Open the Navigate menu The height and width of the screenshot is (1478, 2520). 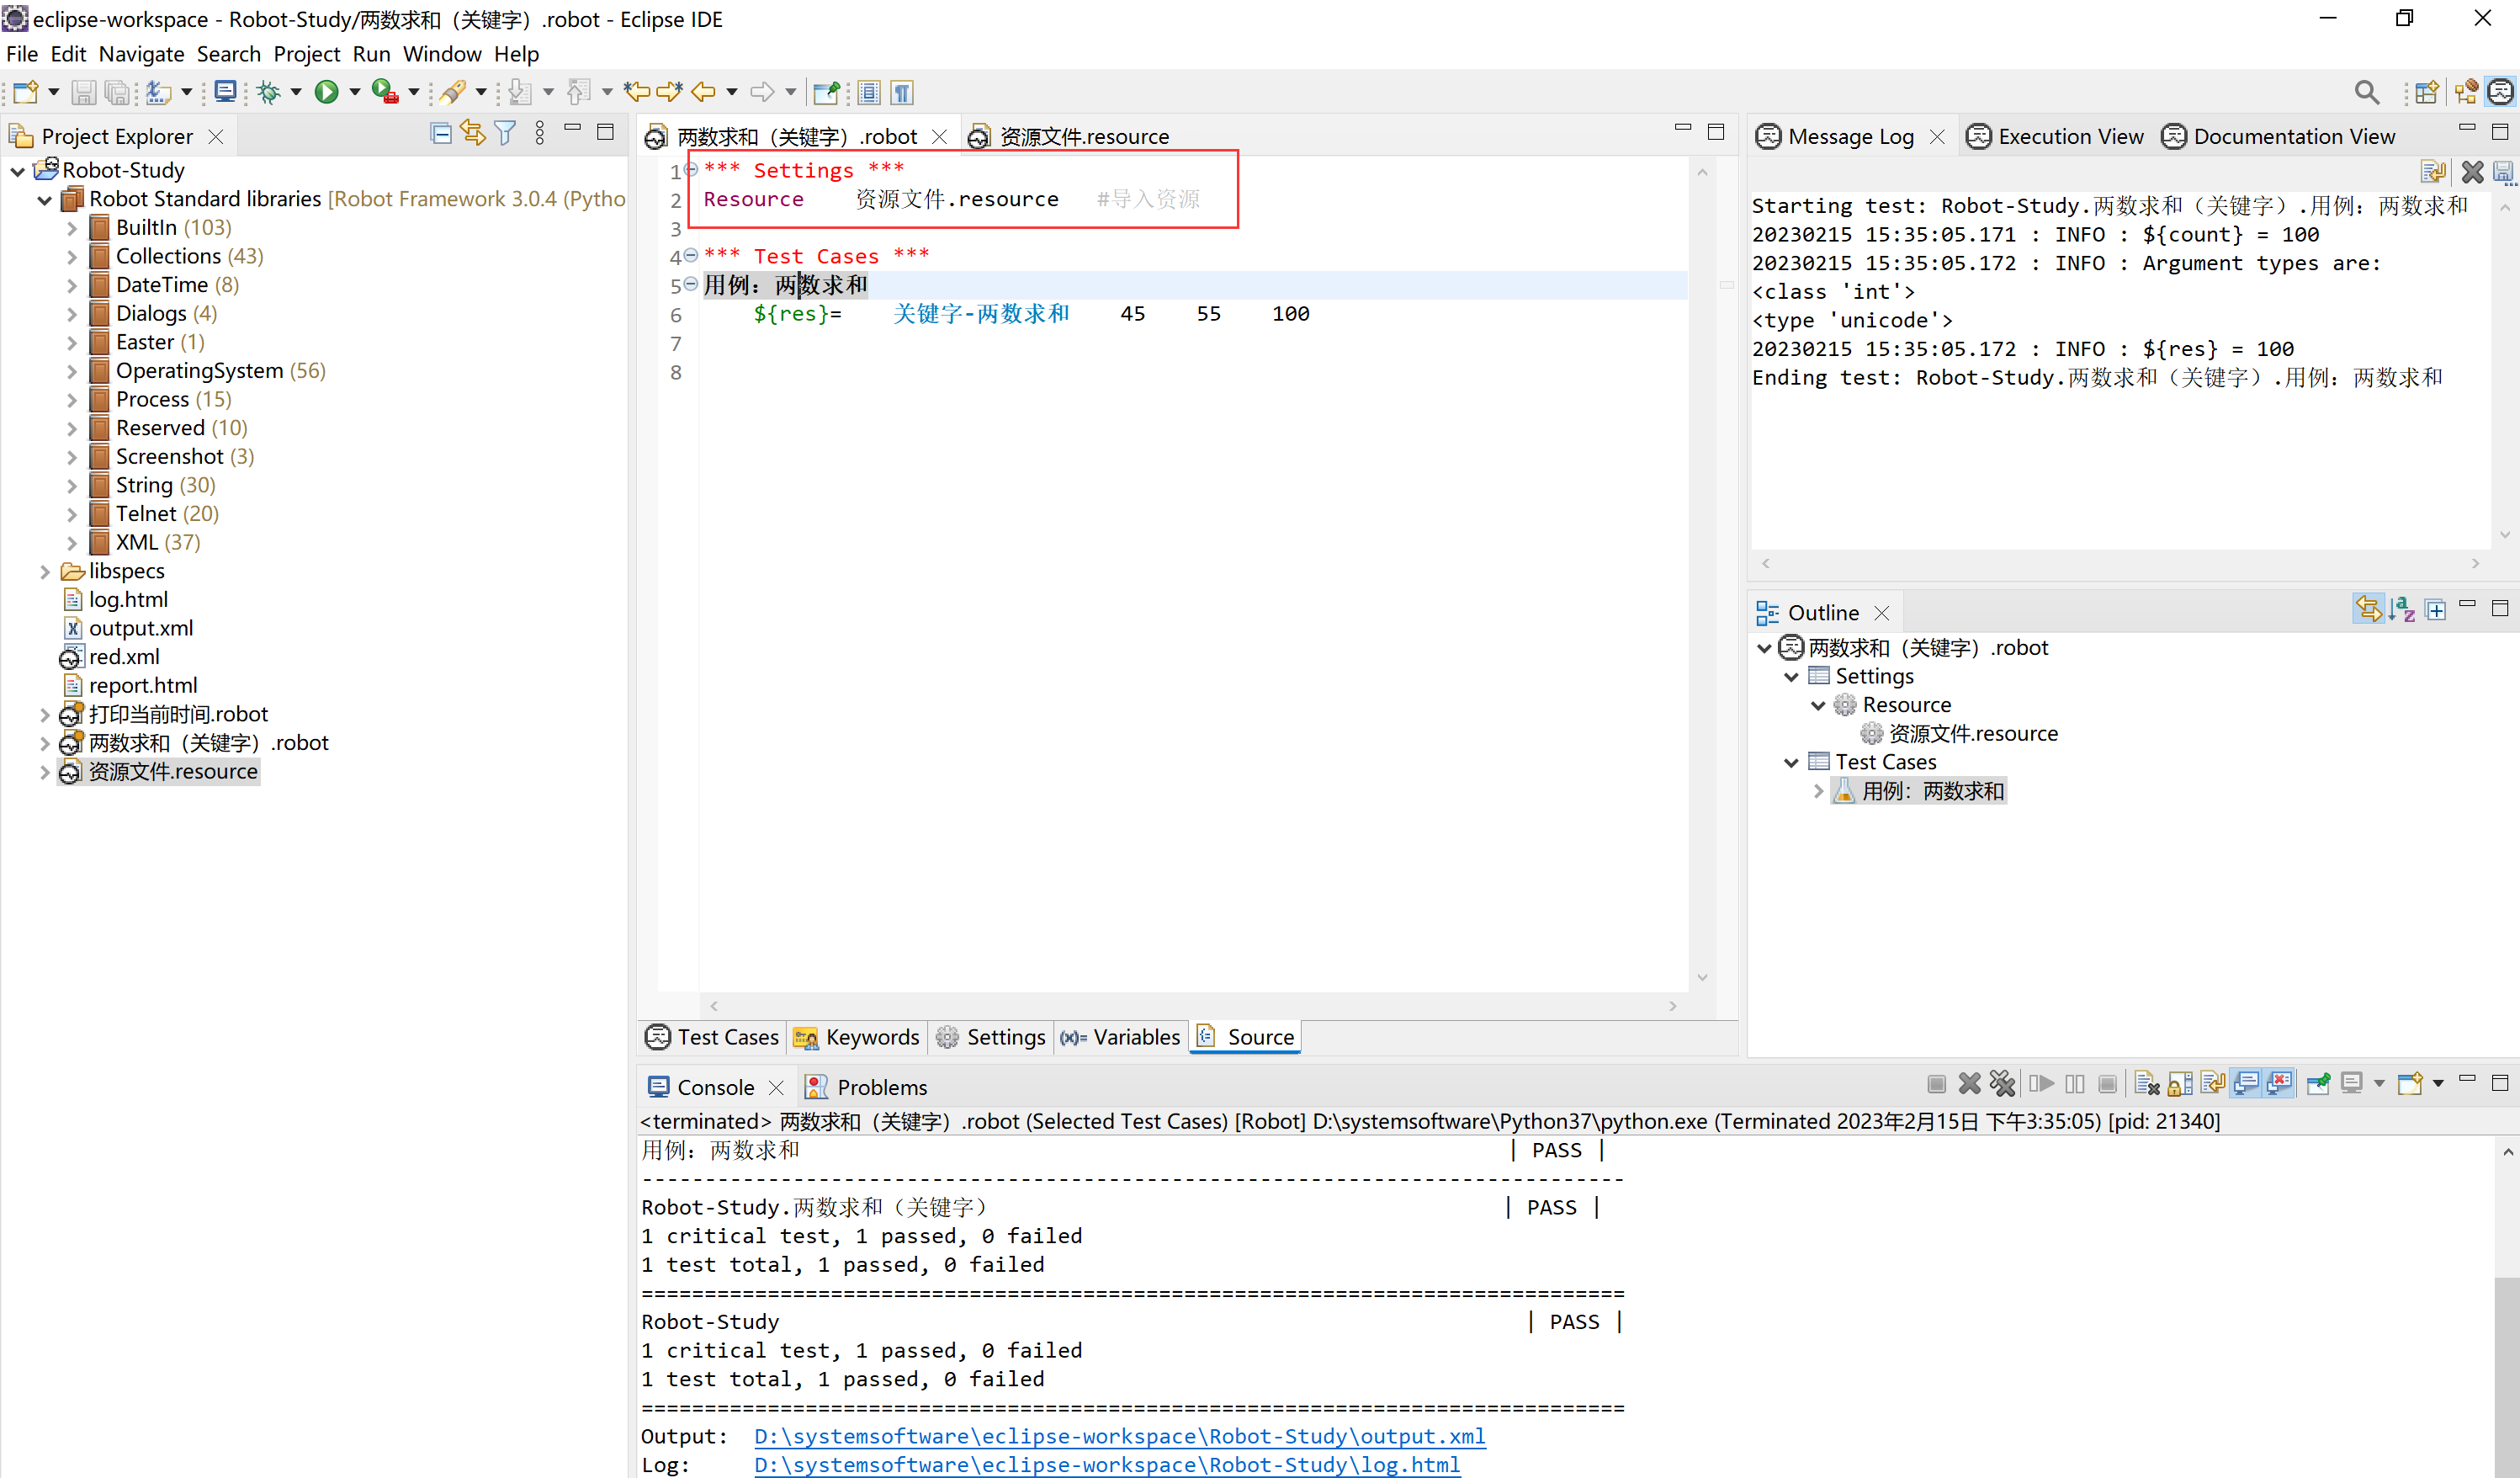click(x=141, y=54)
